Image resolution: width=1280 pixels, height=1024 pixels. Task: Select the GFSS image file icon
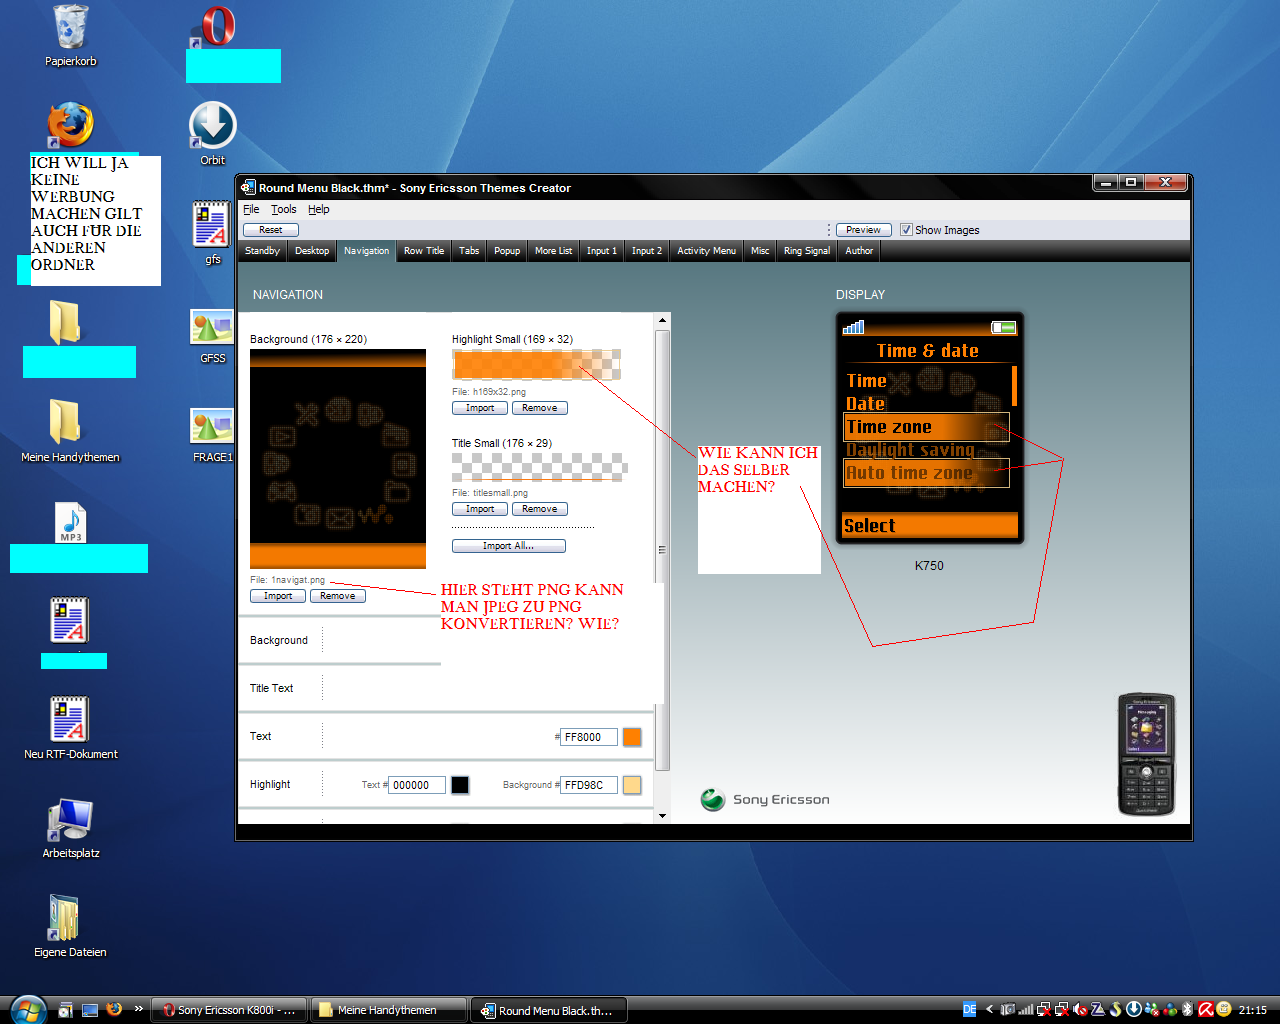[212, 326]
